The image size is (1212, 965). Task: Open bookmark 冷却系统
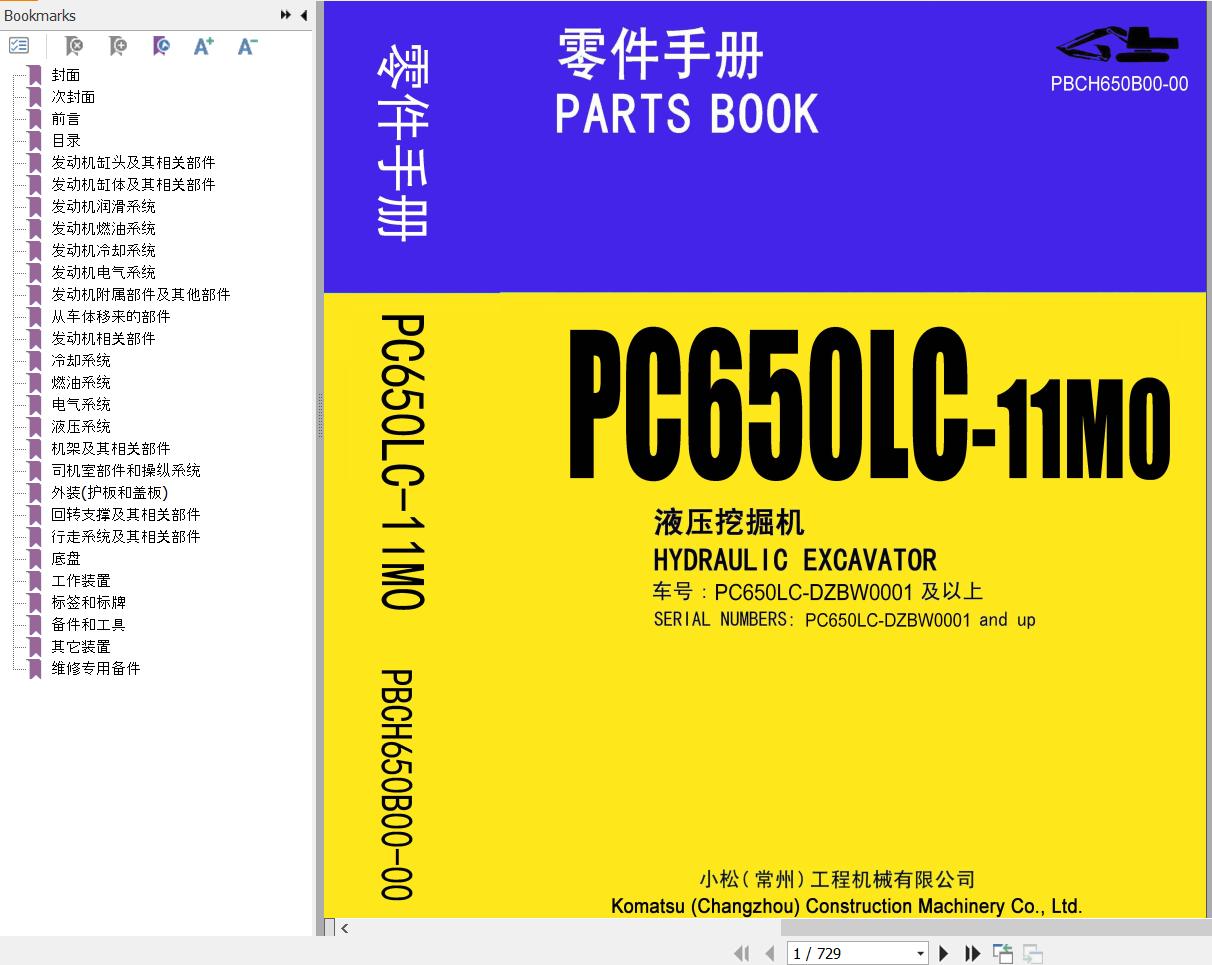coord(81,361)
